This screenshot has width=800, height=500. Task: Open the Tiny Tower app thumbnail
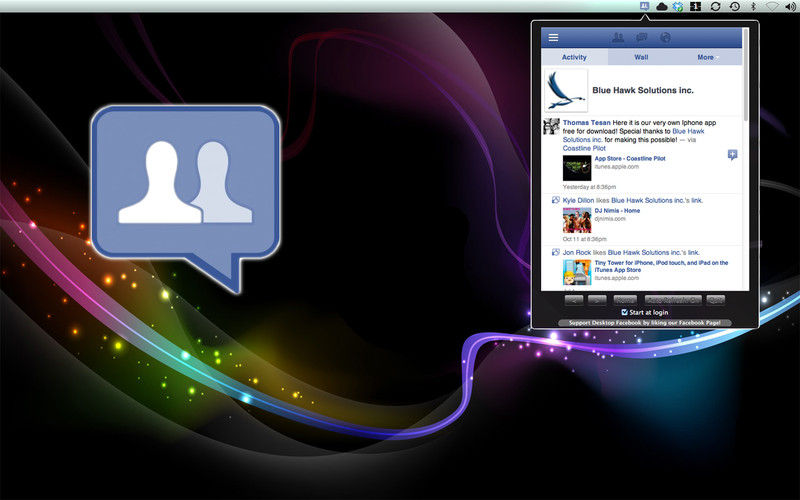click(577, 272)
